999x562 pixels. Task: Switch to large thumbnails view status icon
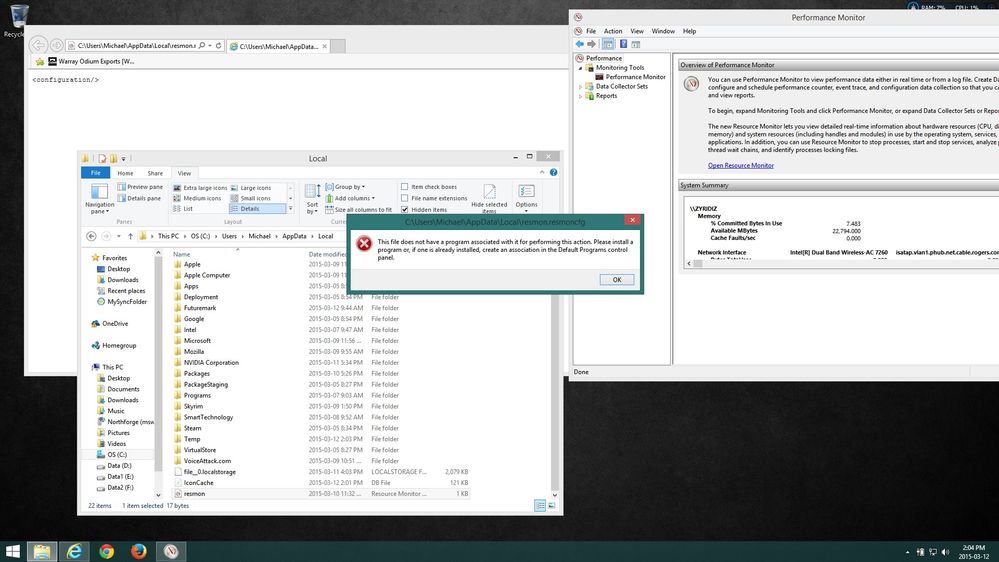(552, 506)
